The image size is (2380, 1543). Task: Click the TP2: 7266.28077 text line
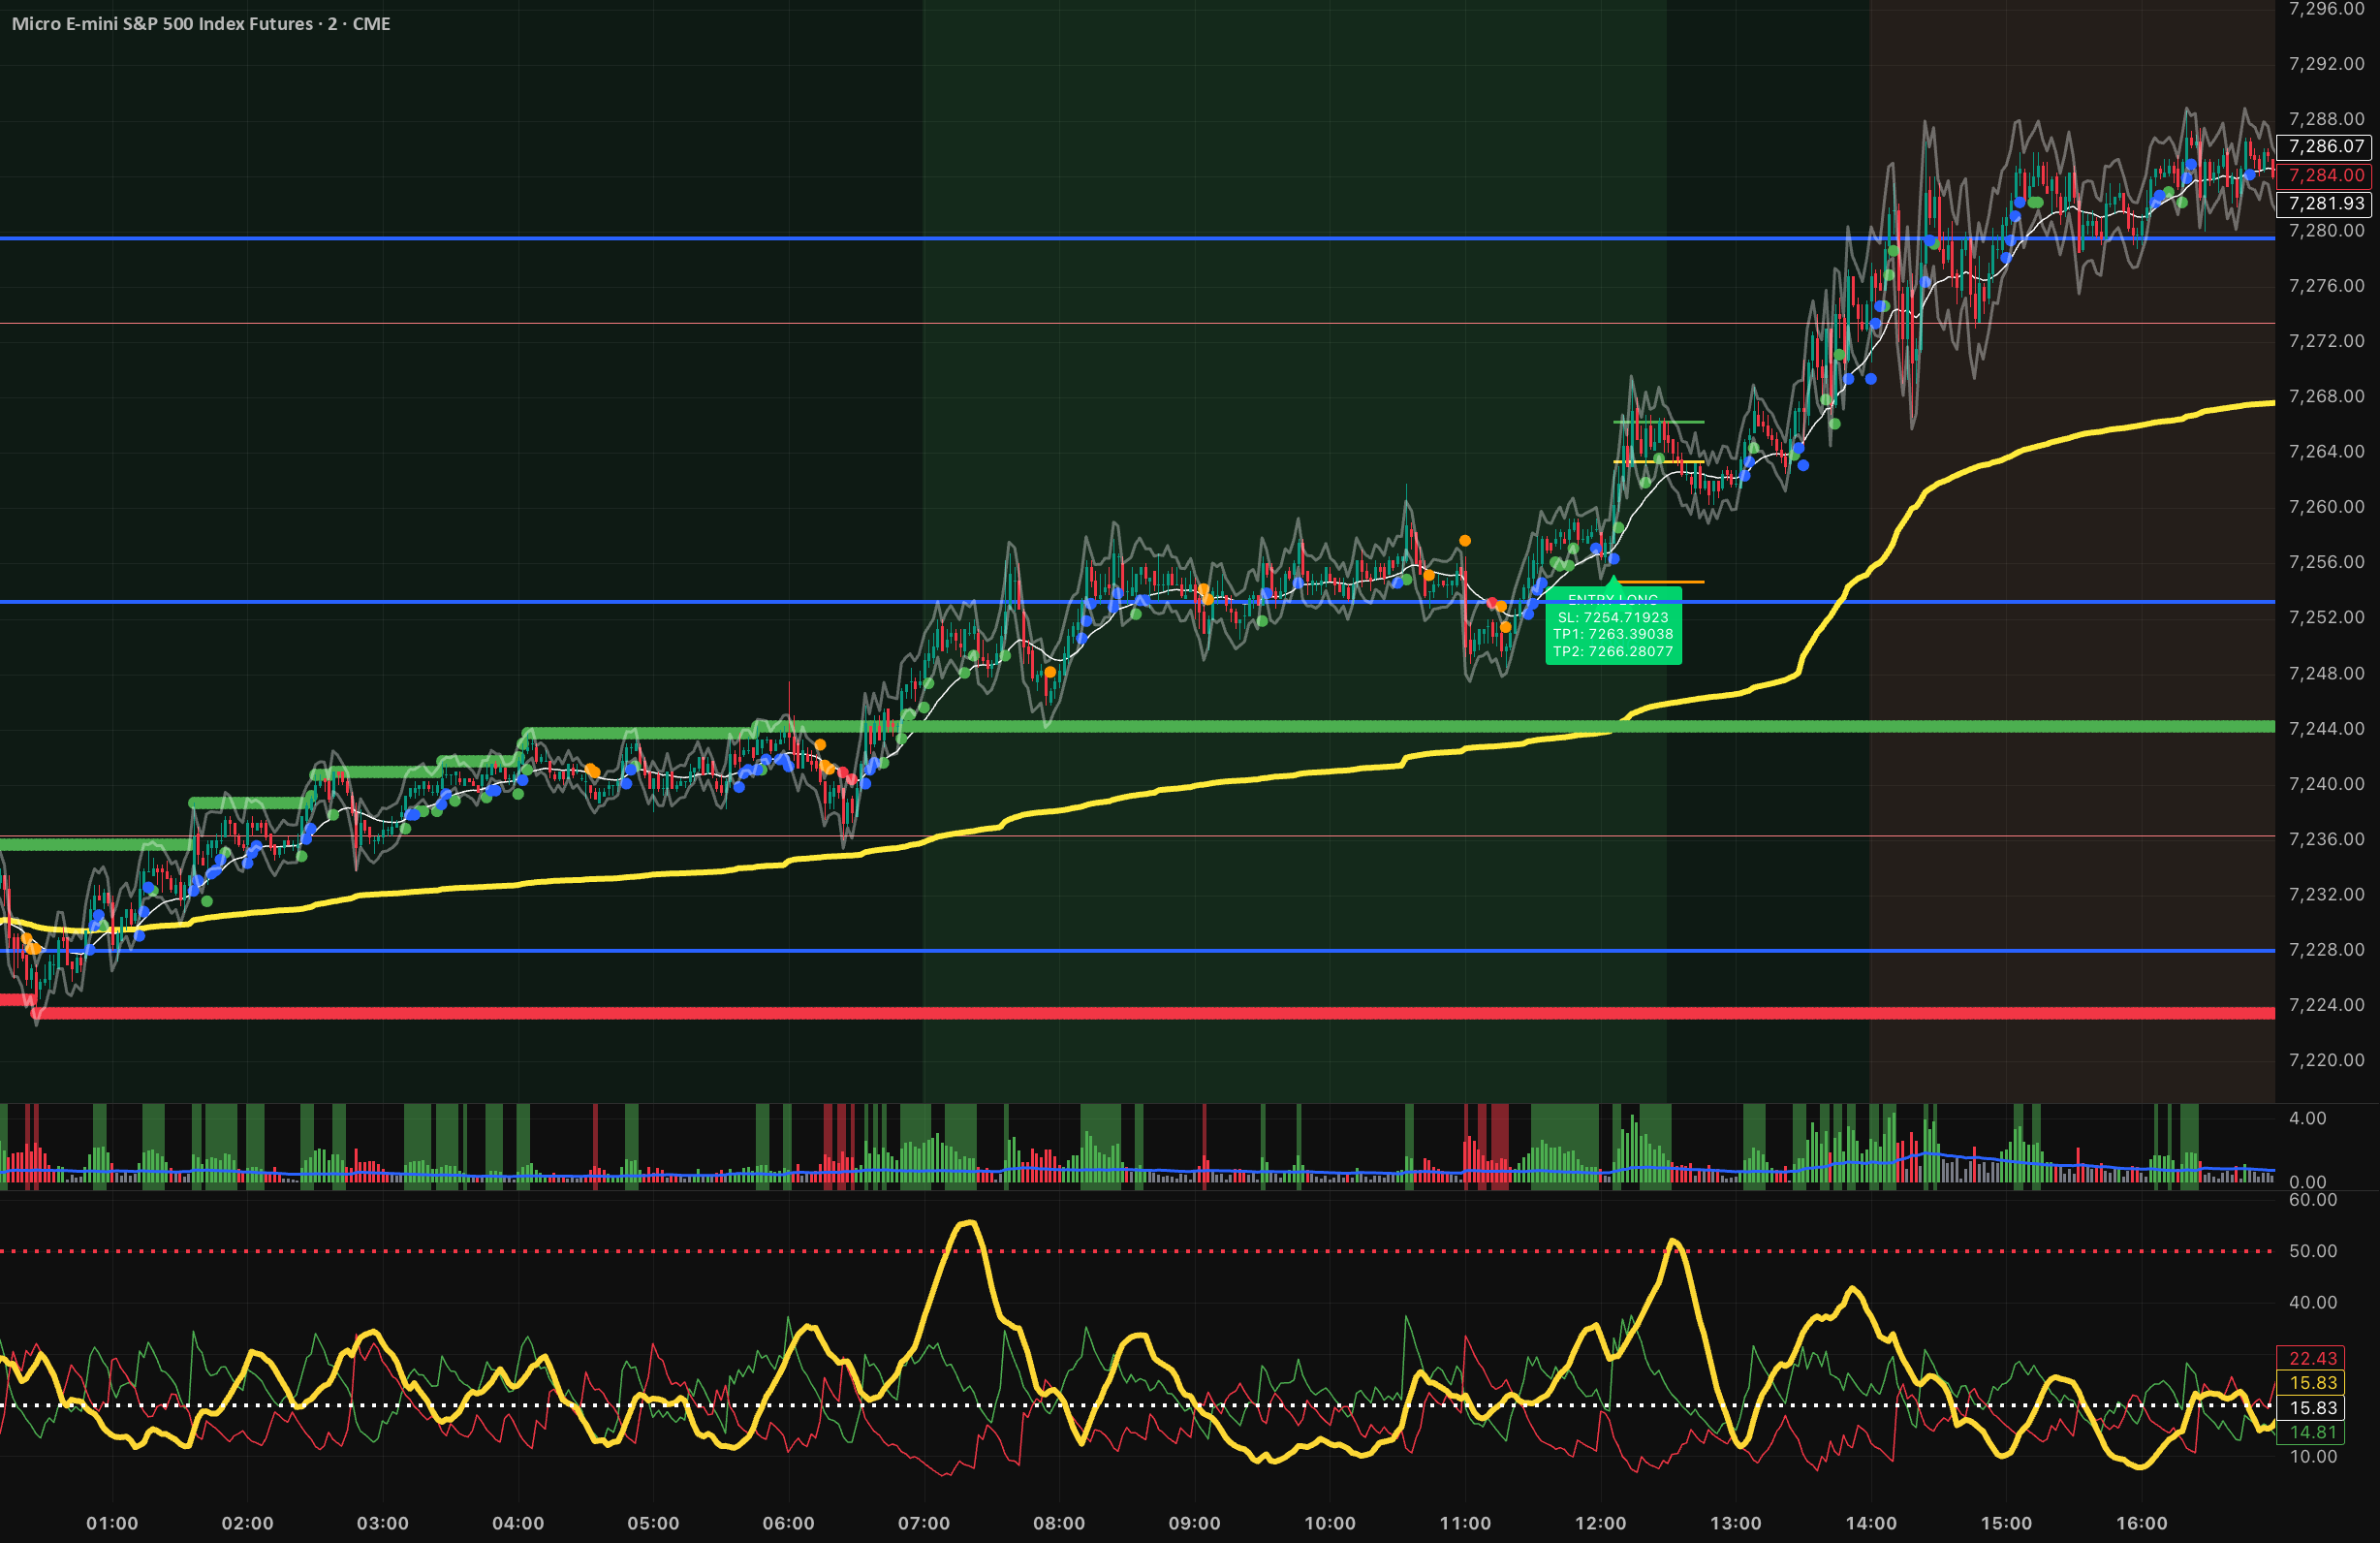(x=1613, y=651)
